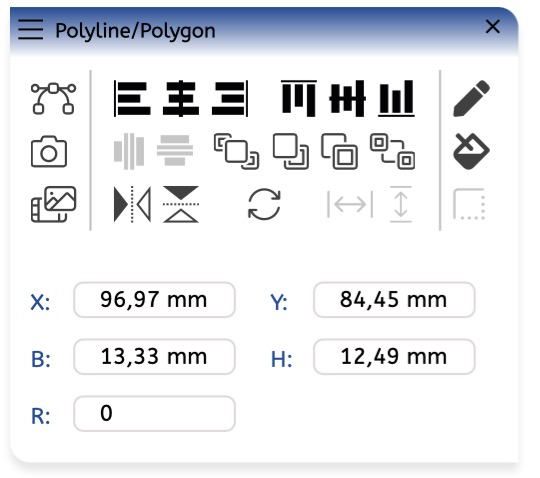Image resolution: width=540 pixels, height=478 pixels.
Task: Open the image gallery icon
Action: coord(54,204)
